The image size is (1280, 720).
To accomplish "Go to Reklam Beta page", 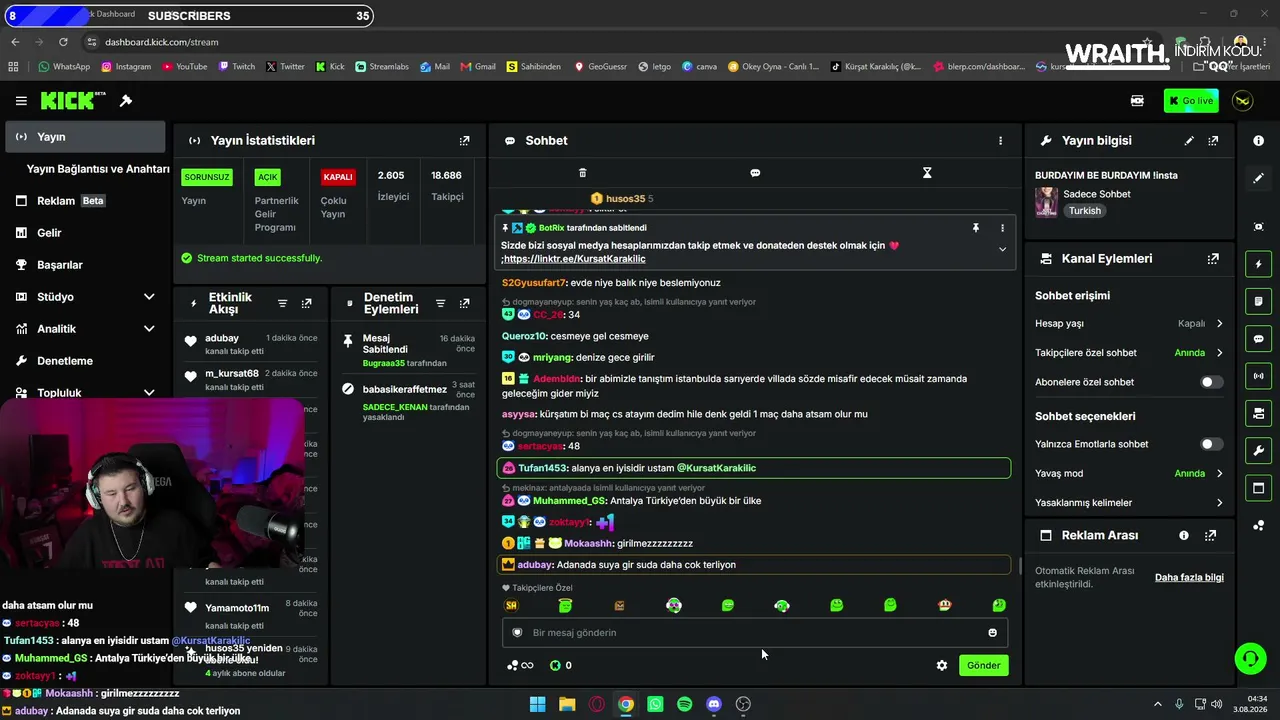I will (x=86, y=201).
